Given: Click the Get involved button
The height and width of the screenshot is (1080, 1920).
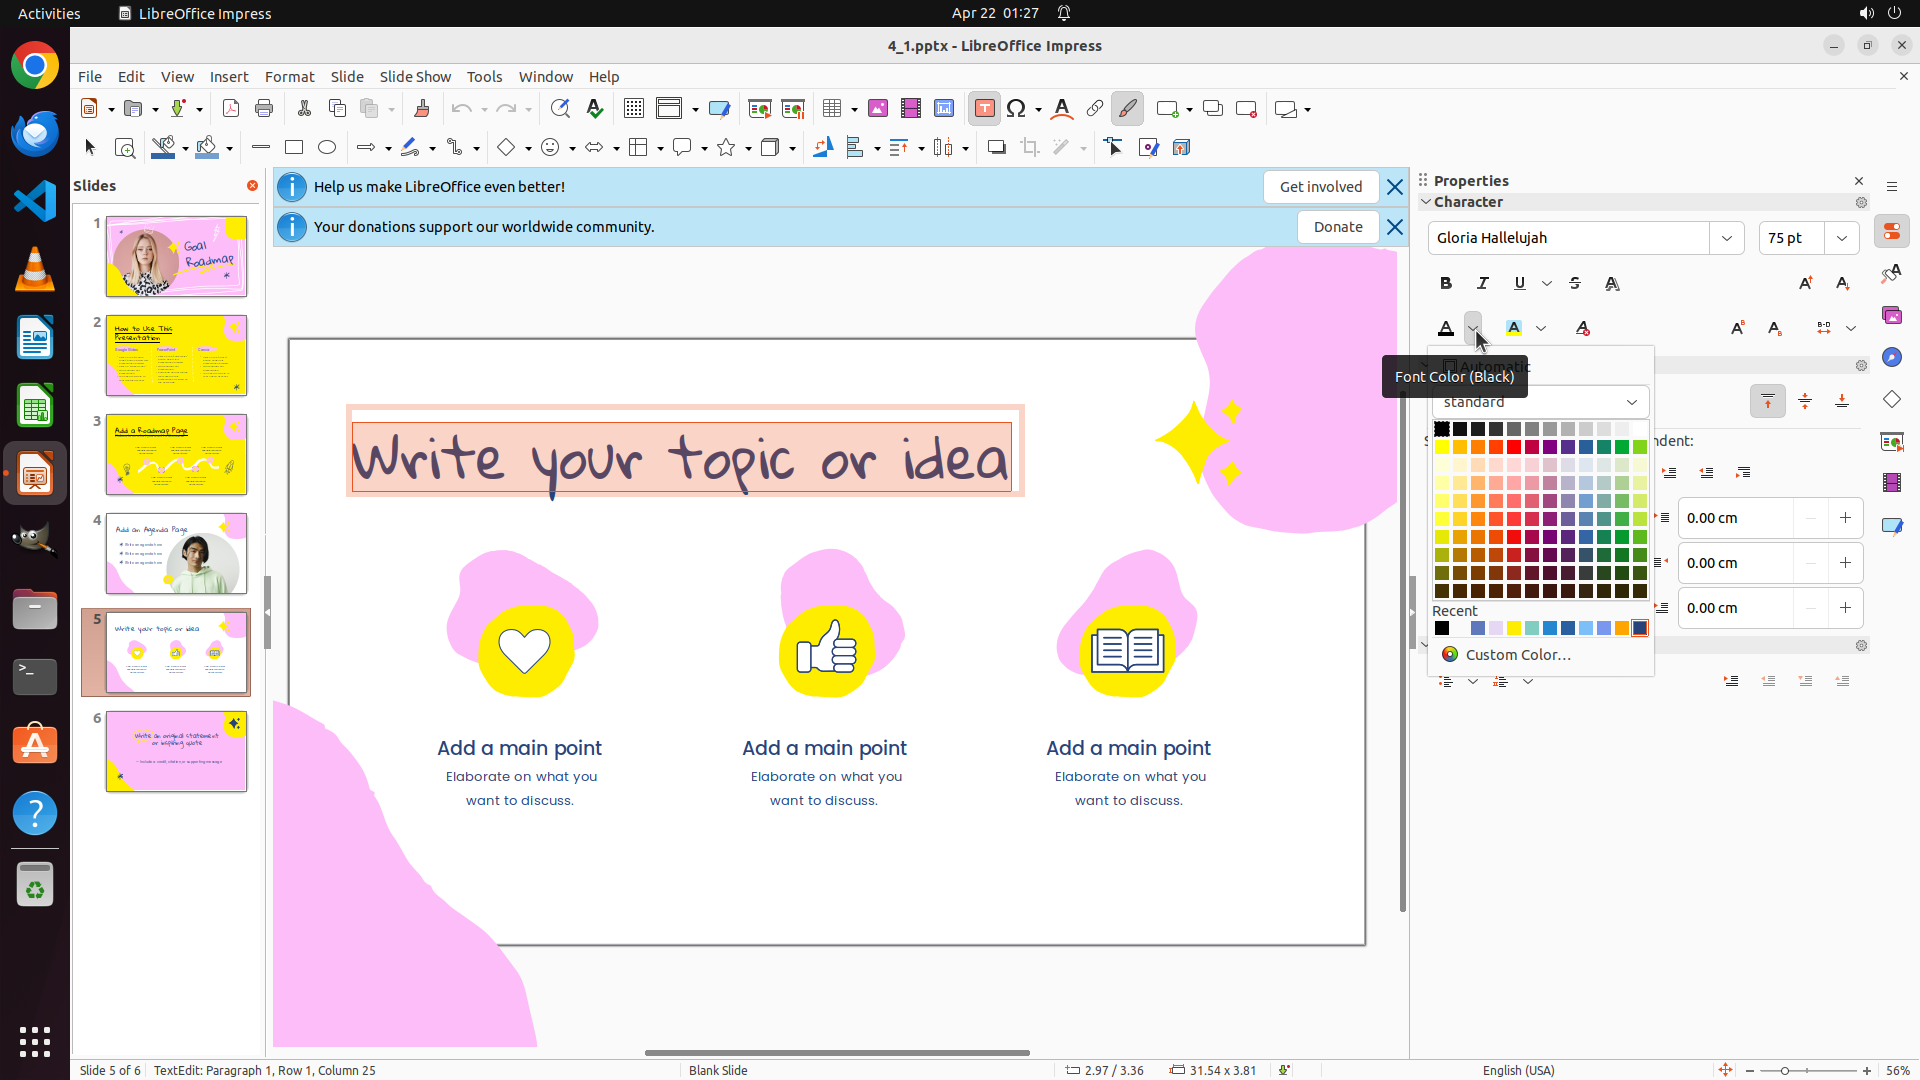Looking at the screenshot, I should tap(1320, 187).
